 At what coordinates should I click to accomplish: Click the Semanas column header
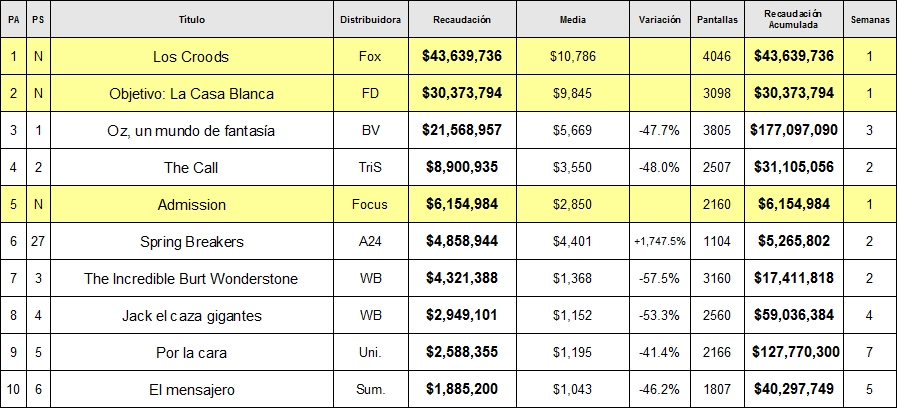point(869,20)
